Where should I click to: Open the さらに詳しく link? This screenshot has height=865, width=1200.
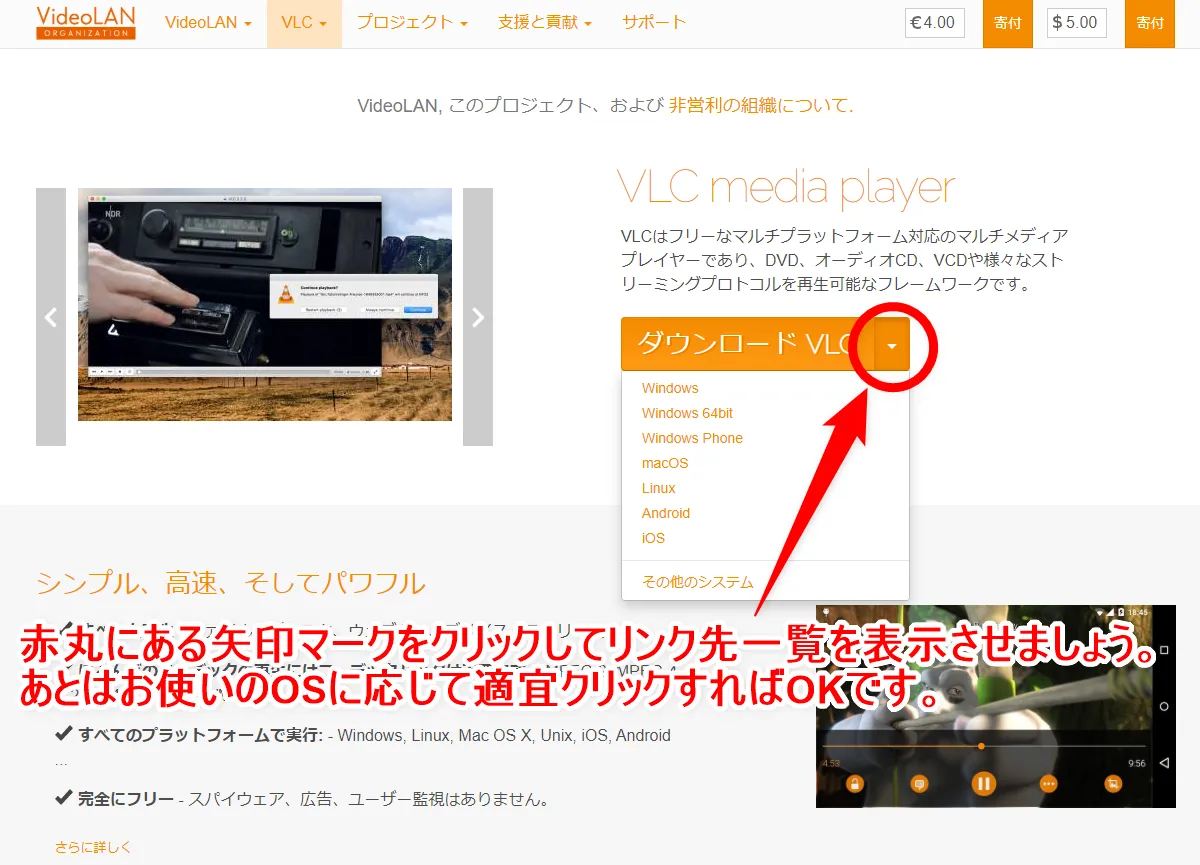[x=93, y=847]
